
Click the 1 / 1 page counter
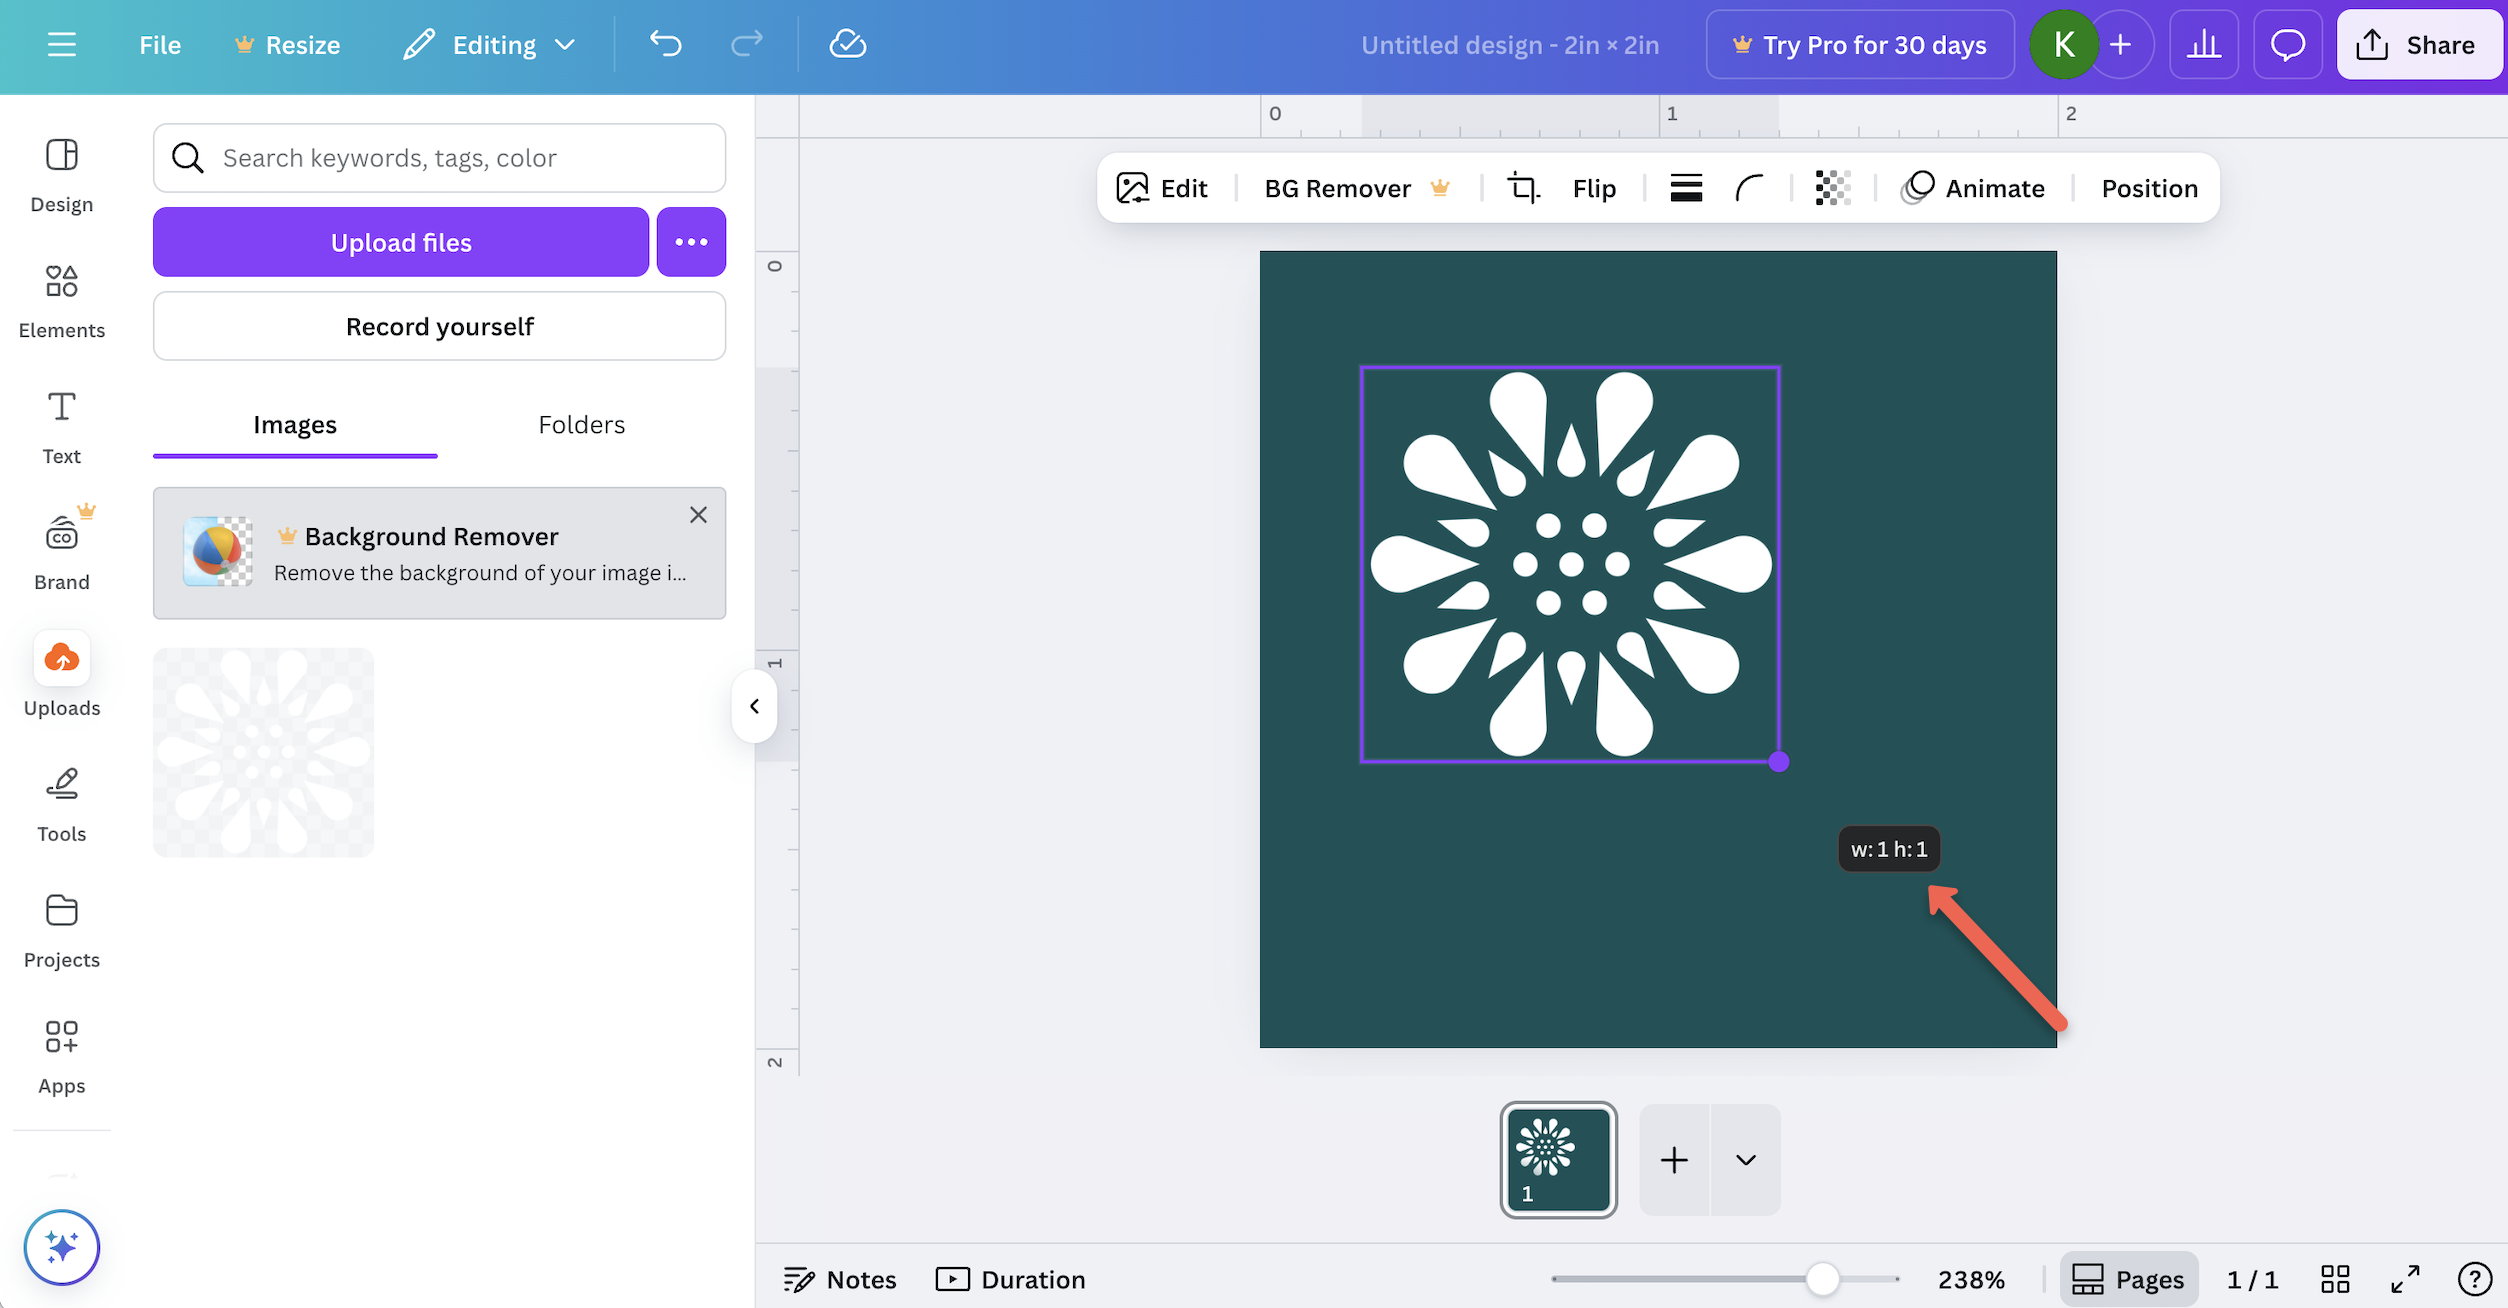(x=2252, y=1279)
